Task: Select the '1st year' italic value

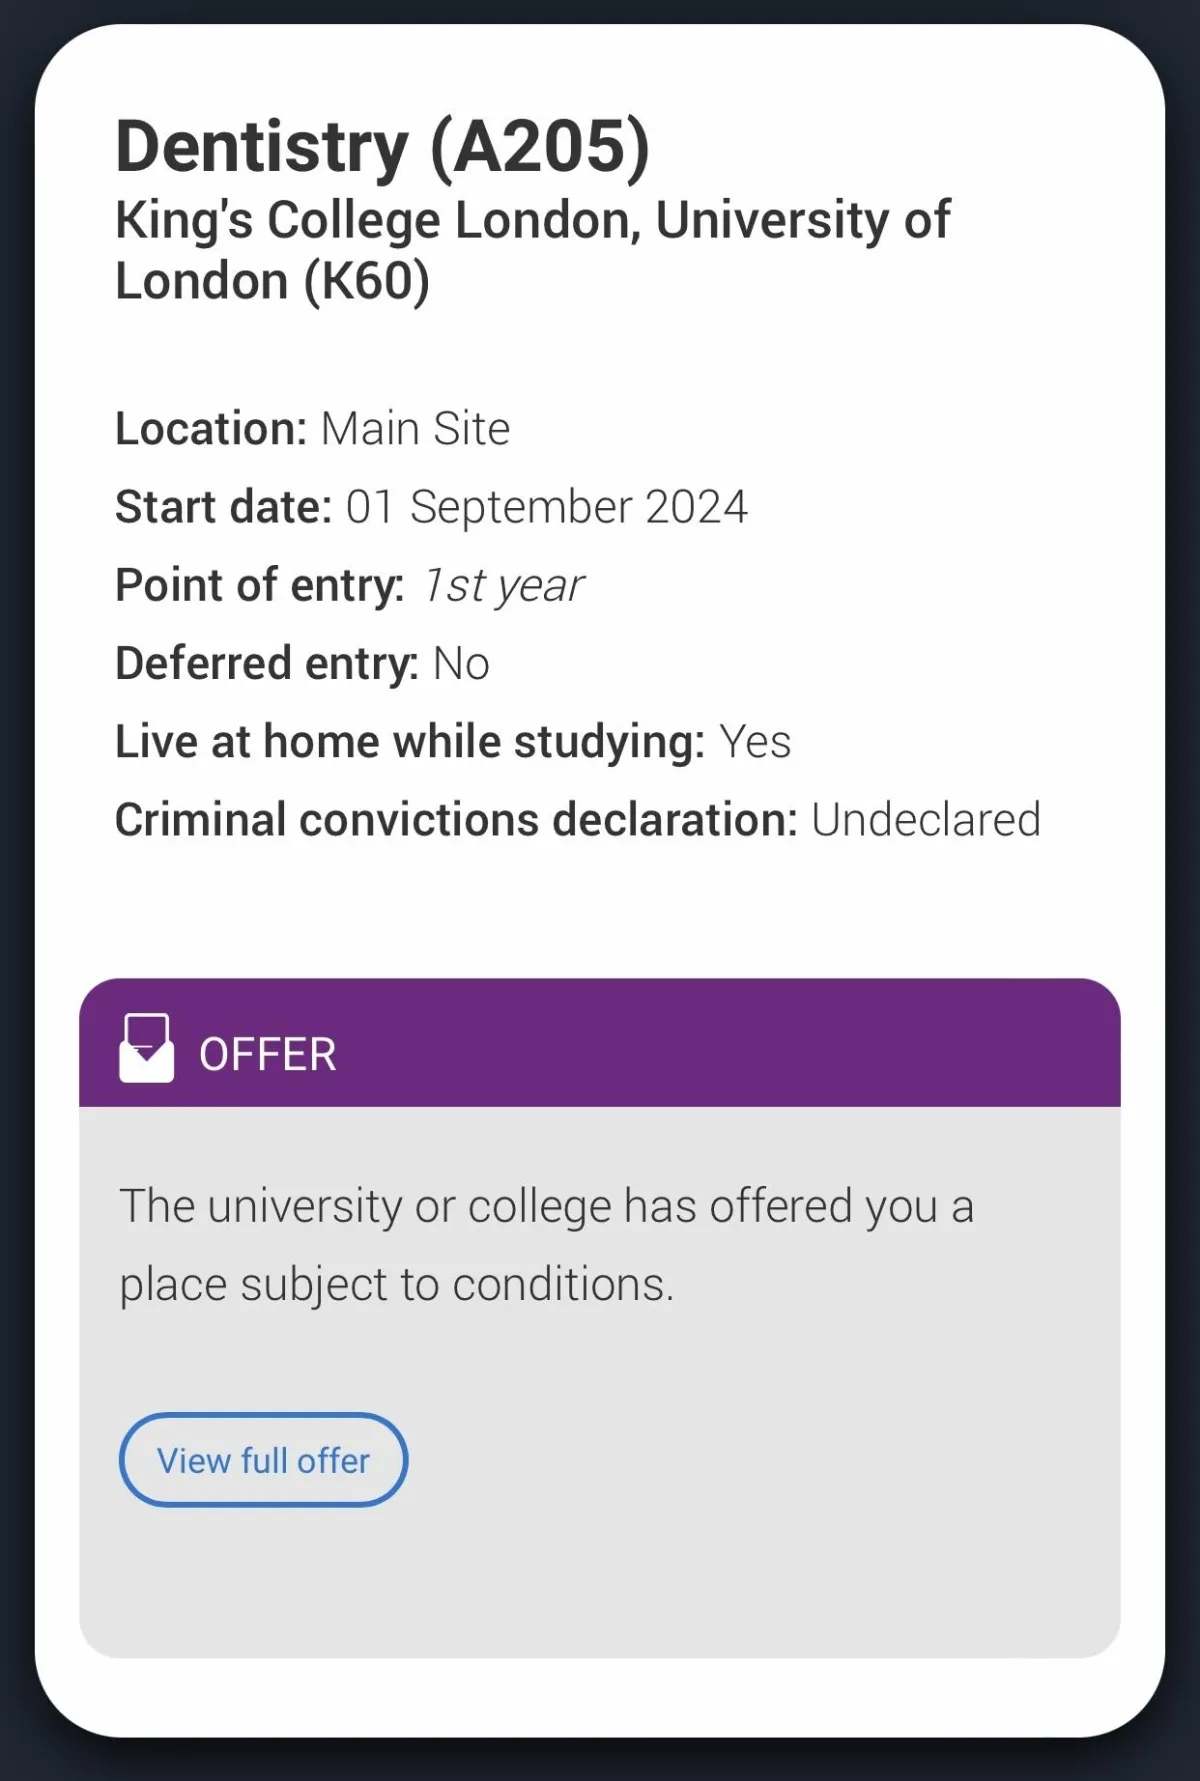Action: (x=503, y=586)
